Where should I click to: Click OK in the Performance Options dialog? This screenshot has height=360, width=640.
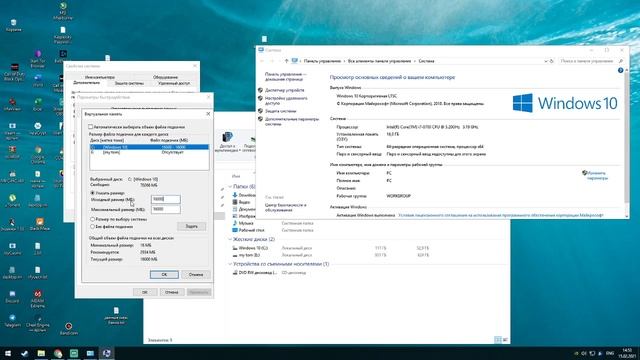[144, 292]
